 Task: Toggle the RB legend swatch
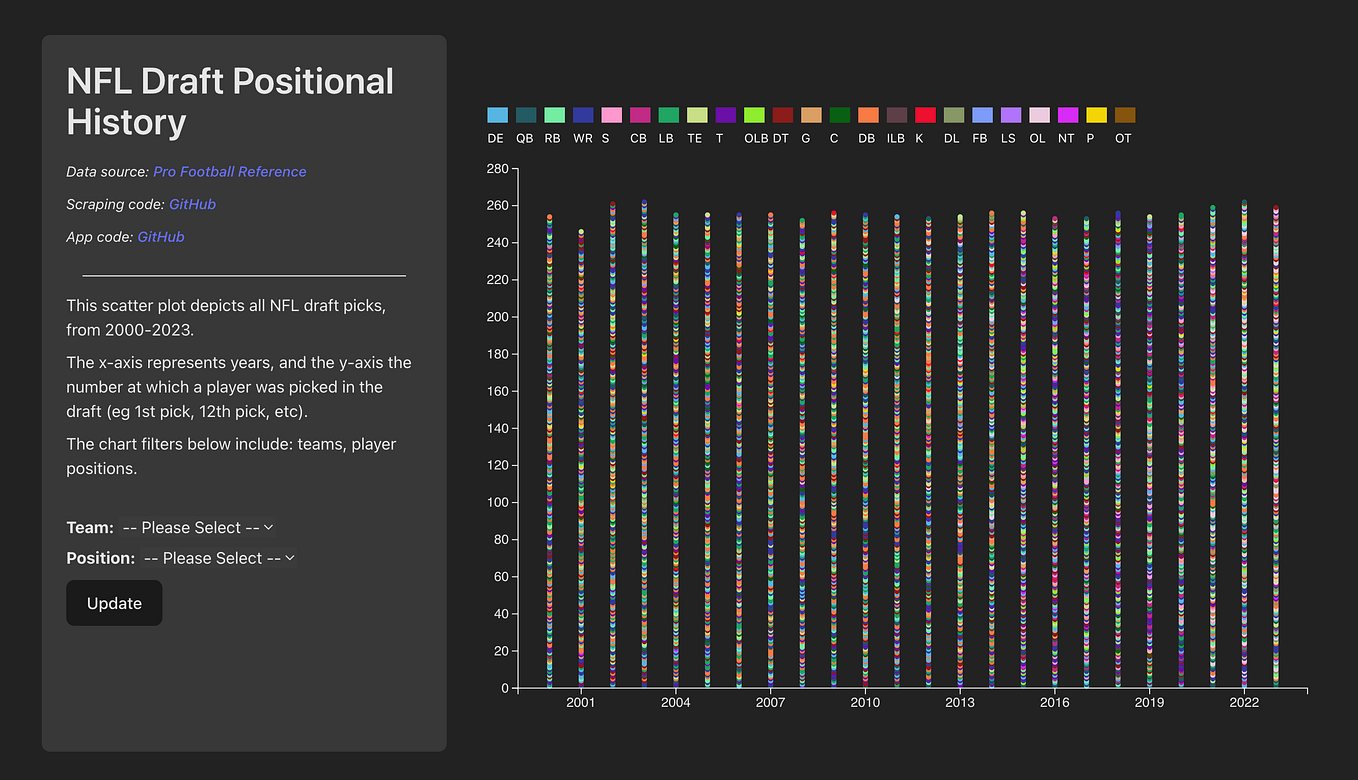(552, 114)
